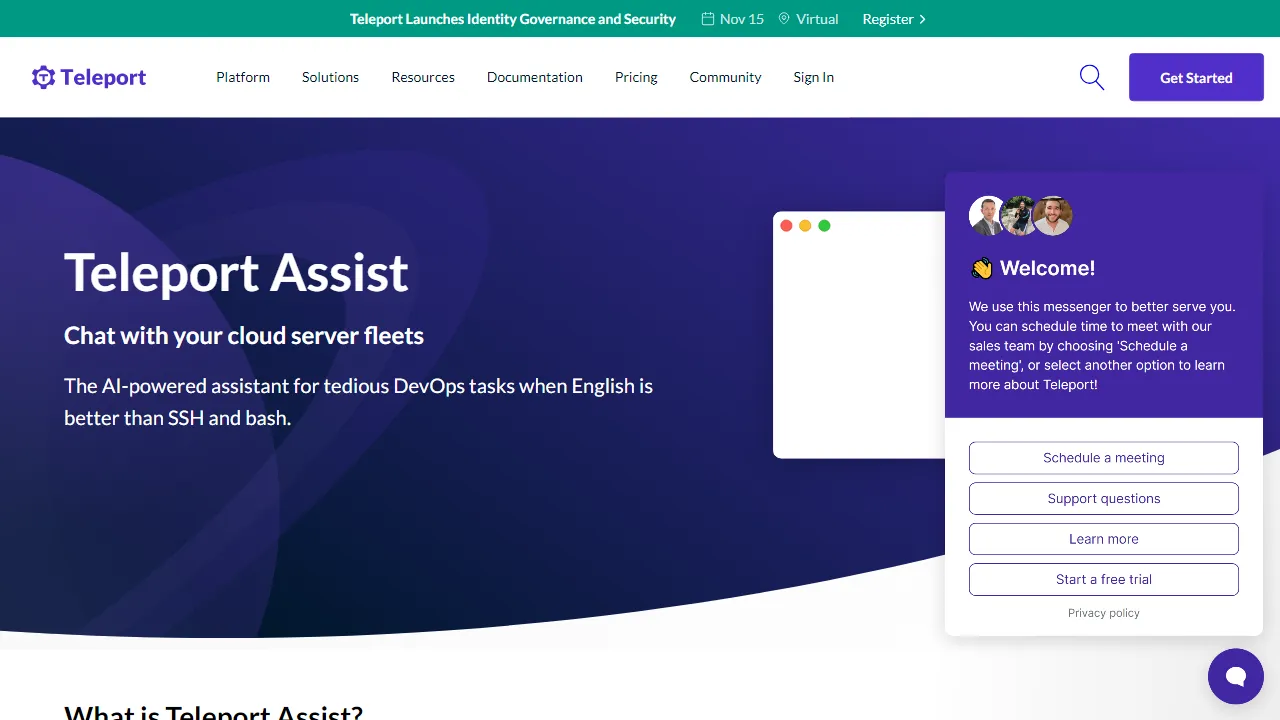Click the 'Virtual' text in banner
The height and width of the screenshot is (720, 1280).
[817, 19]
